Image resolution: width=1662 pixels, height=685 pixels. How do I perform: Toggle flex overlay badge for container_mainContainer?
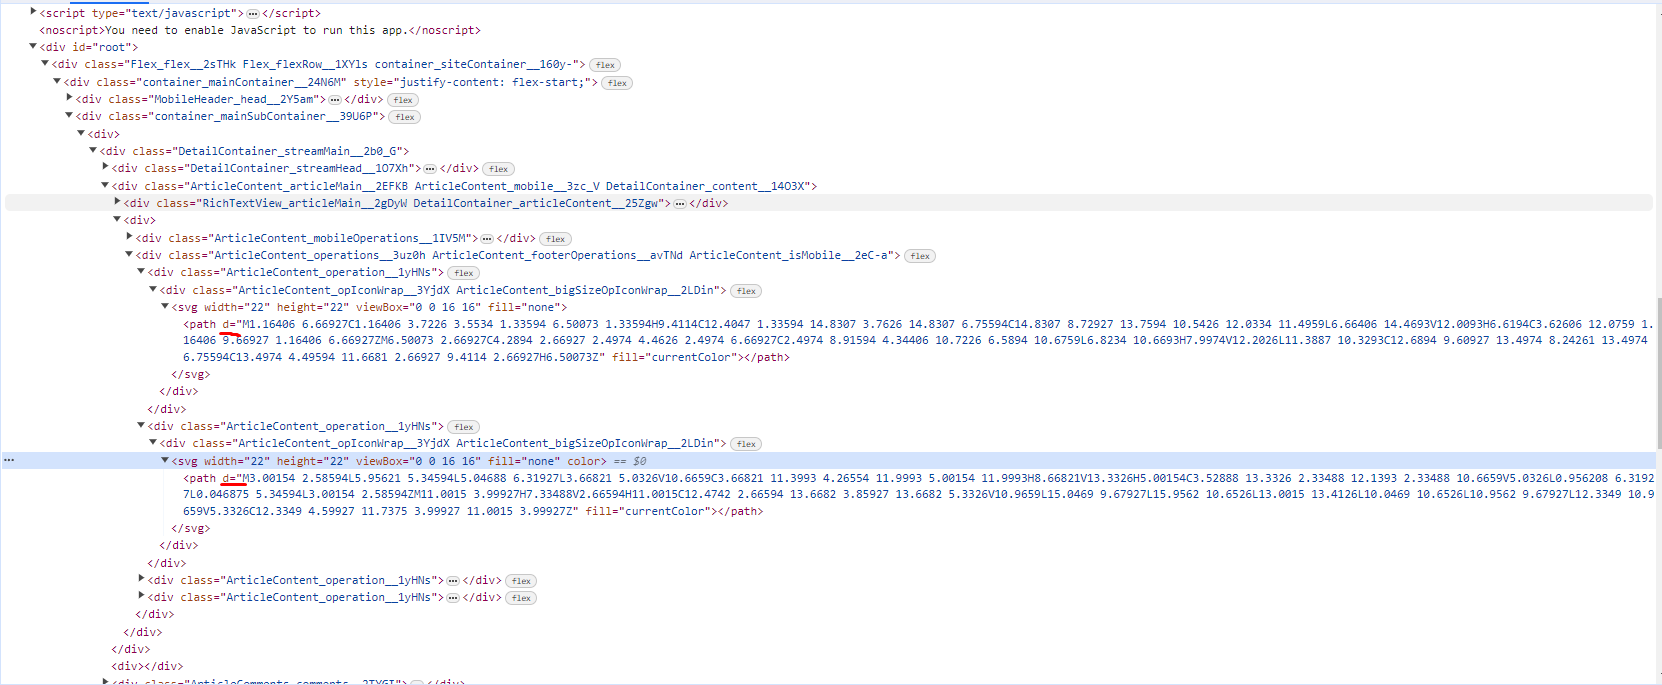click(x=617, y=83)
